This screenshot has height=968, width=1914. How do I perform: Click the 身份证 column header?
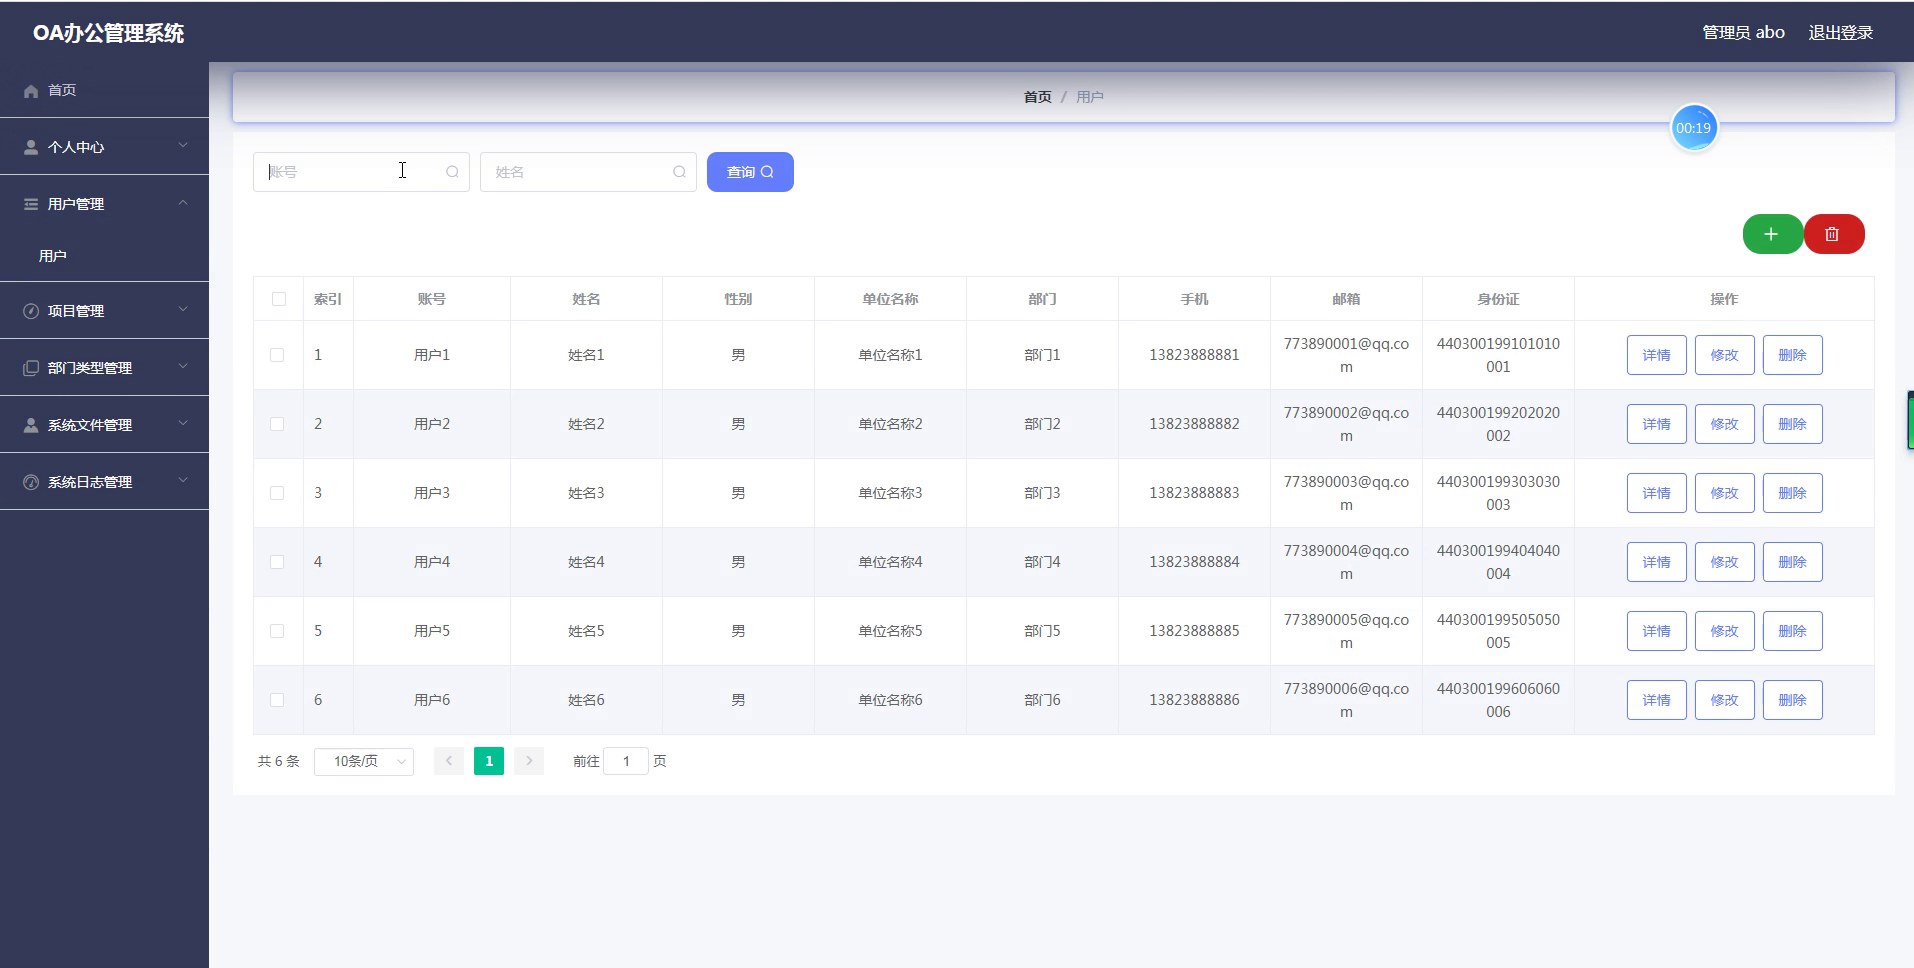pyautogui.click(x=1498, y=299)
